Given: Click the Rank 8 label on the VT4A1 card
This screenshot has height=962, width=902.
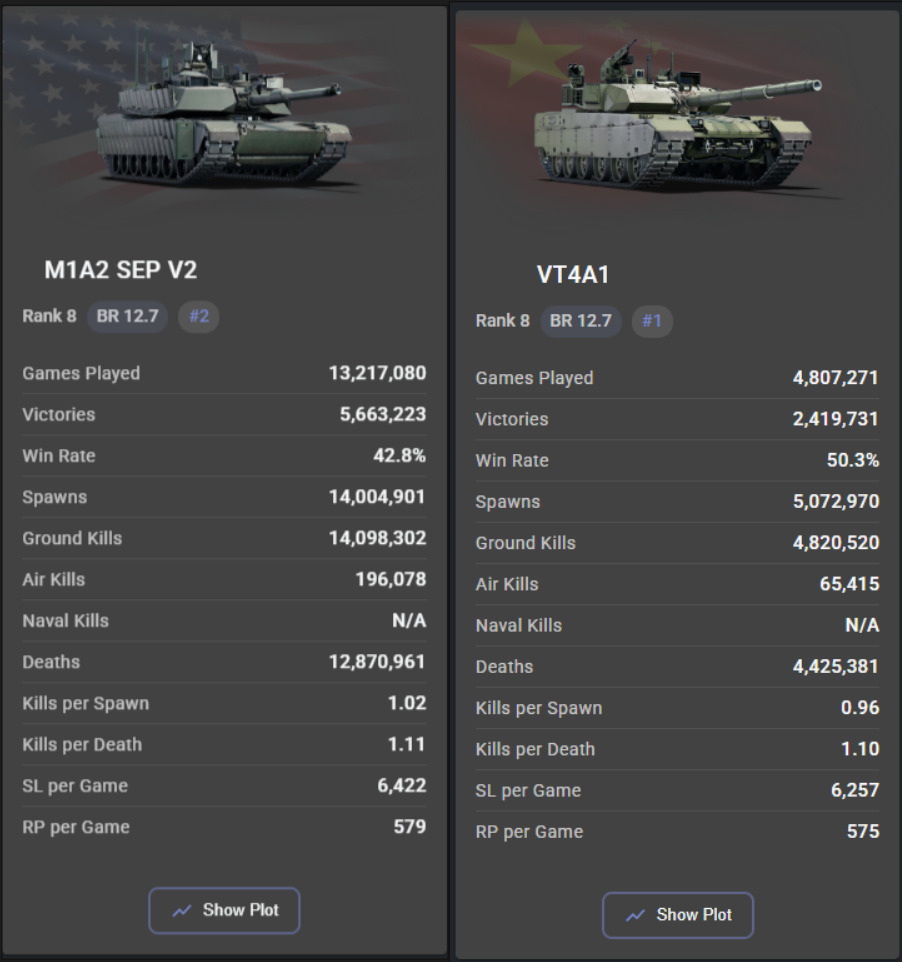Looking at the screenshot, I should (x=503, y=321).
